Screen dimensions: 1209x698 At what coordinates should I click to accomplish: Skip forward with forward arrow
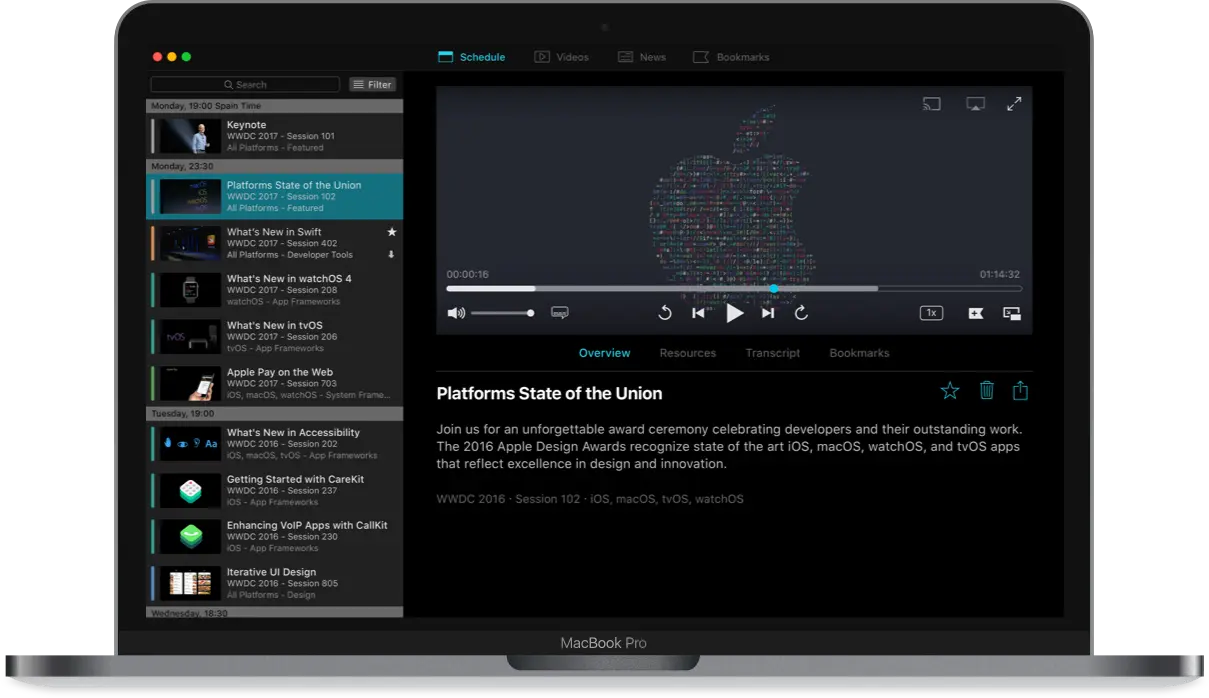pyautogui.click(x=801, y=313)
